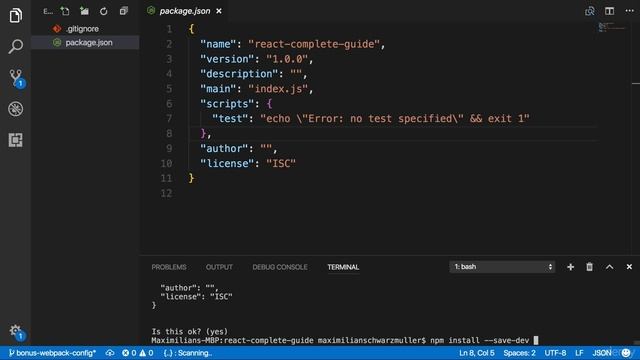
Task: Close the terminal panel
Action: coord(629,267)
